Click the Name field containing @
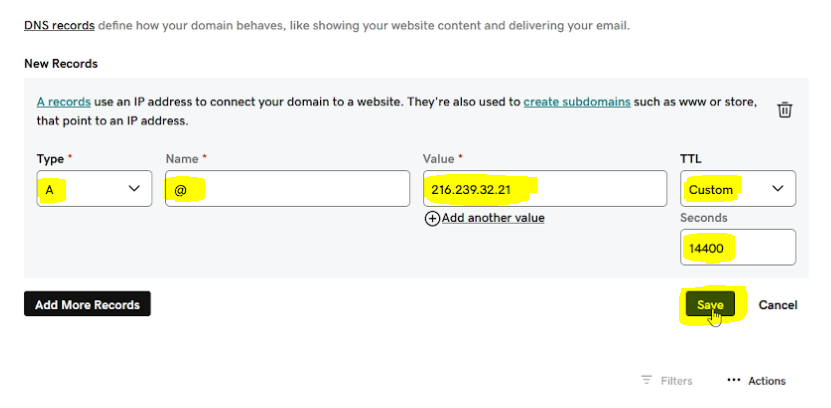This screenshot has height=408, width=831. click(x=287, y=189)
